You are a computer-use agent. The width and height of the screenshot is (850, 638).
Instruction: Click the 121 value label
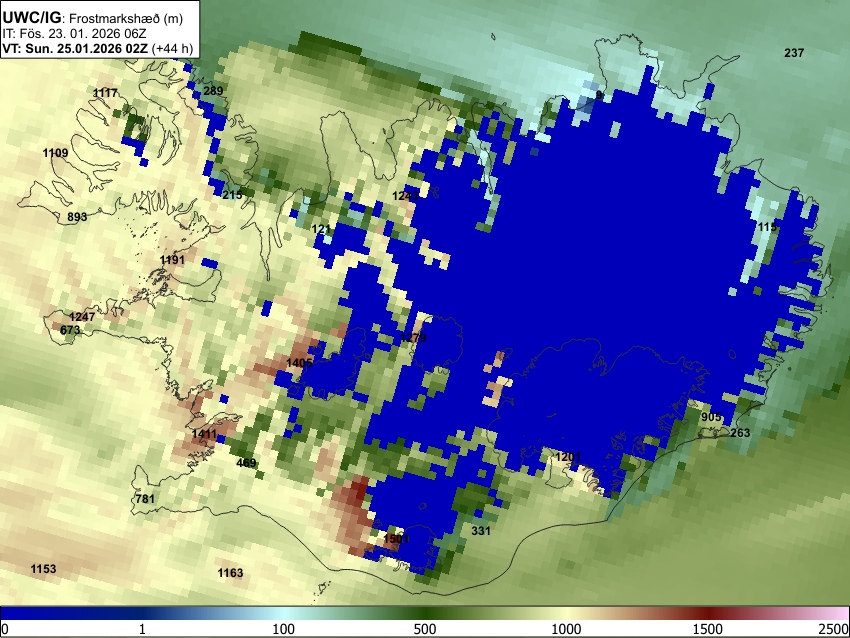pyautogui.click(x=321, y=229)
